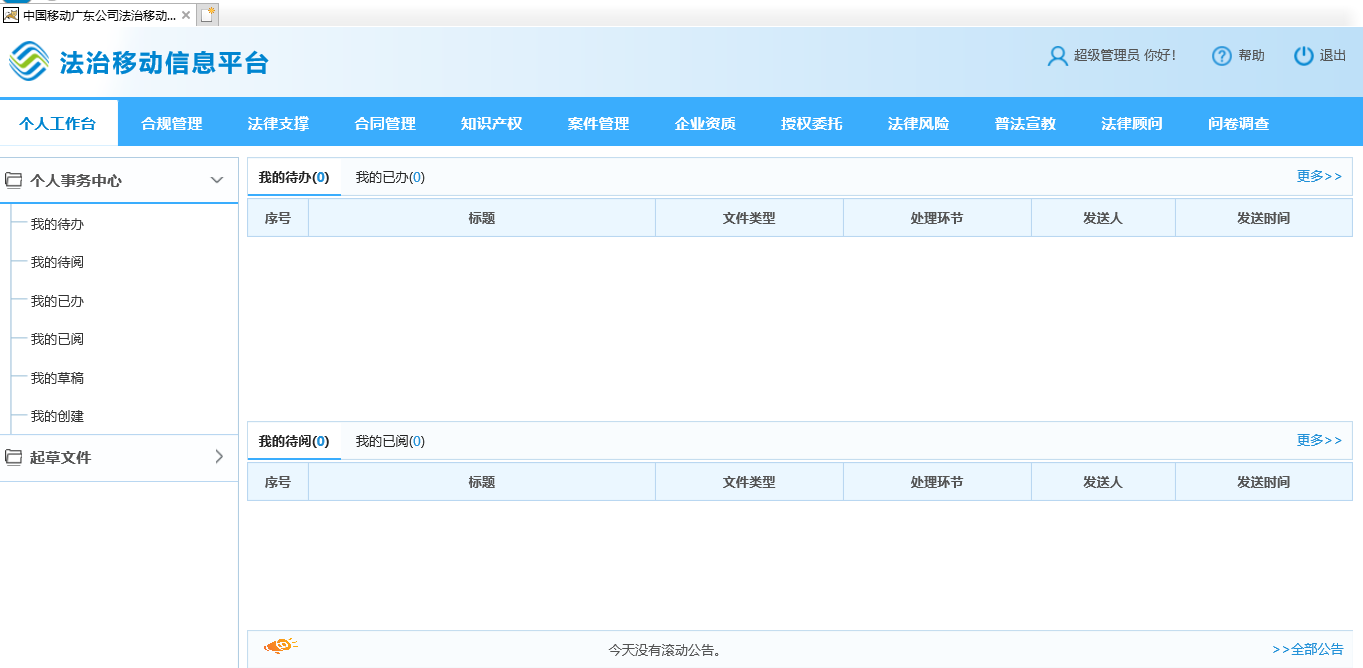Select 我的草稿 in the sidebar
Image resolution: width=1363 pixels, height=668 pixels.
tap(57, 378)
